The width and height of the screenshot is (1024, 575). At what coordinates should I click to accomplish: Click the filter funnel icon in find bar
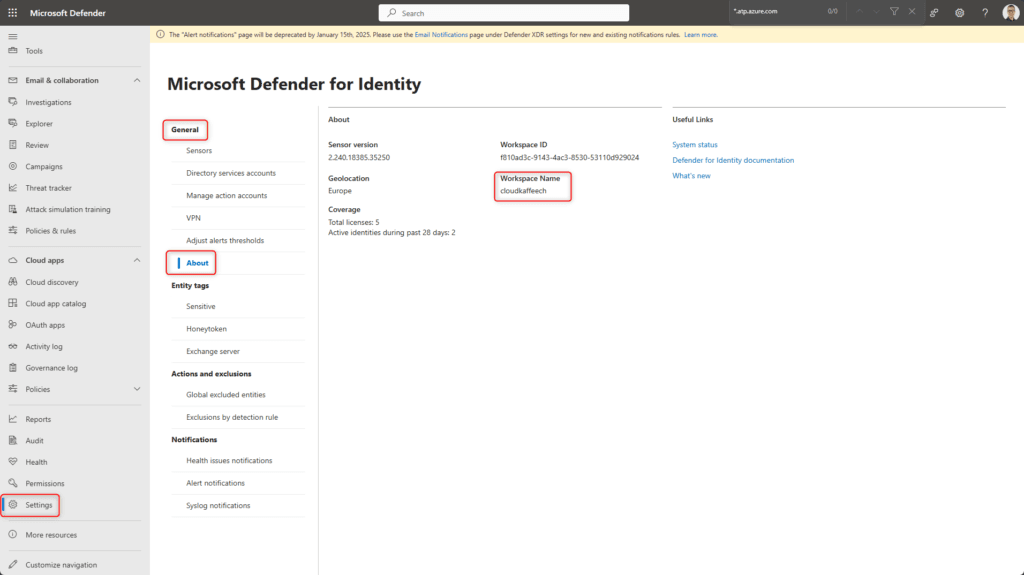point(895,11)
